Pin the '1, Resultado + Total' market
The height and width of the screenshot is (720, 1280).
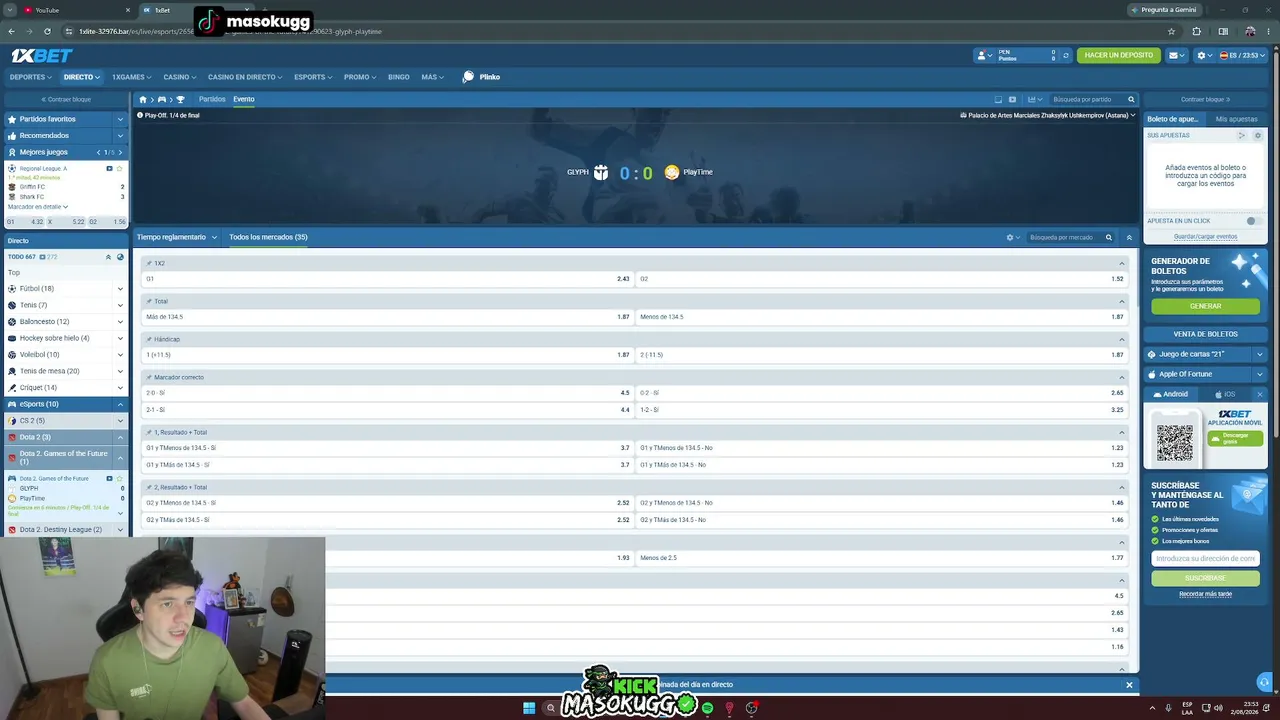pyautogui.click(x=149, y=433)
